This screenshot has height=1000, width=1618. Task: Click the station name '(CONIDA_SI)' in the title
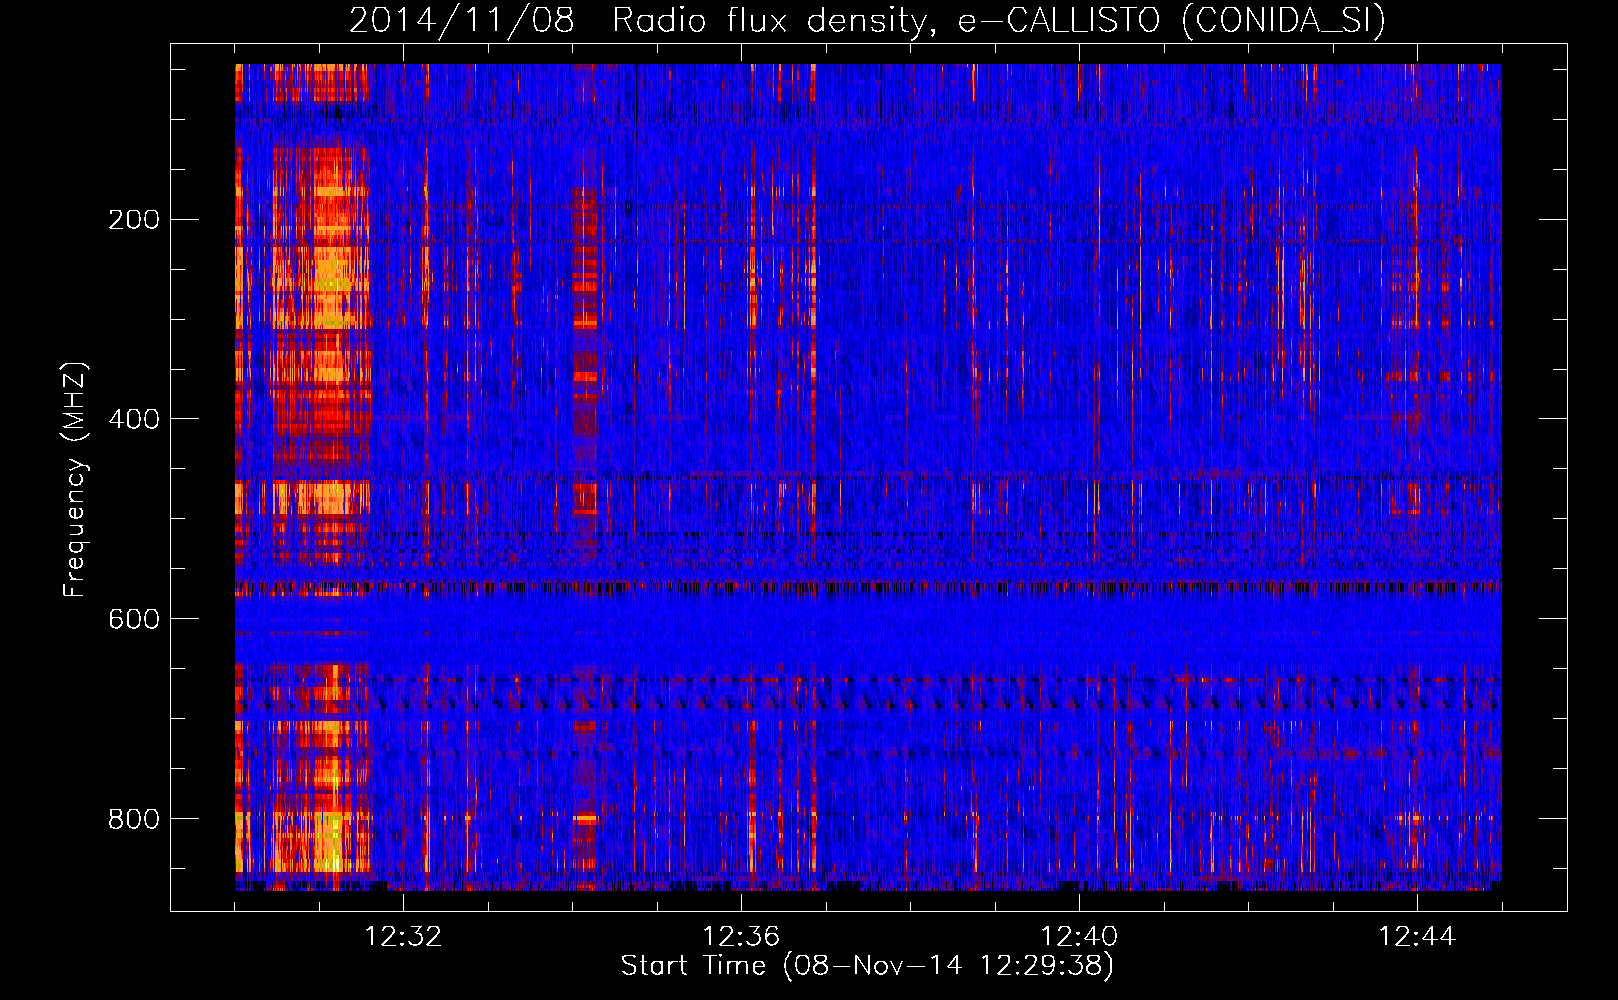[x=1283, y=21]
